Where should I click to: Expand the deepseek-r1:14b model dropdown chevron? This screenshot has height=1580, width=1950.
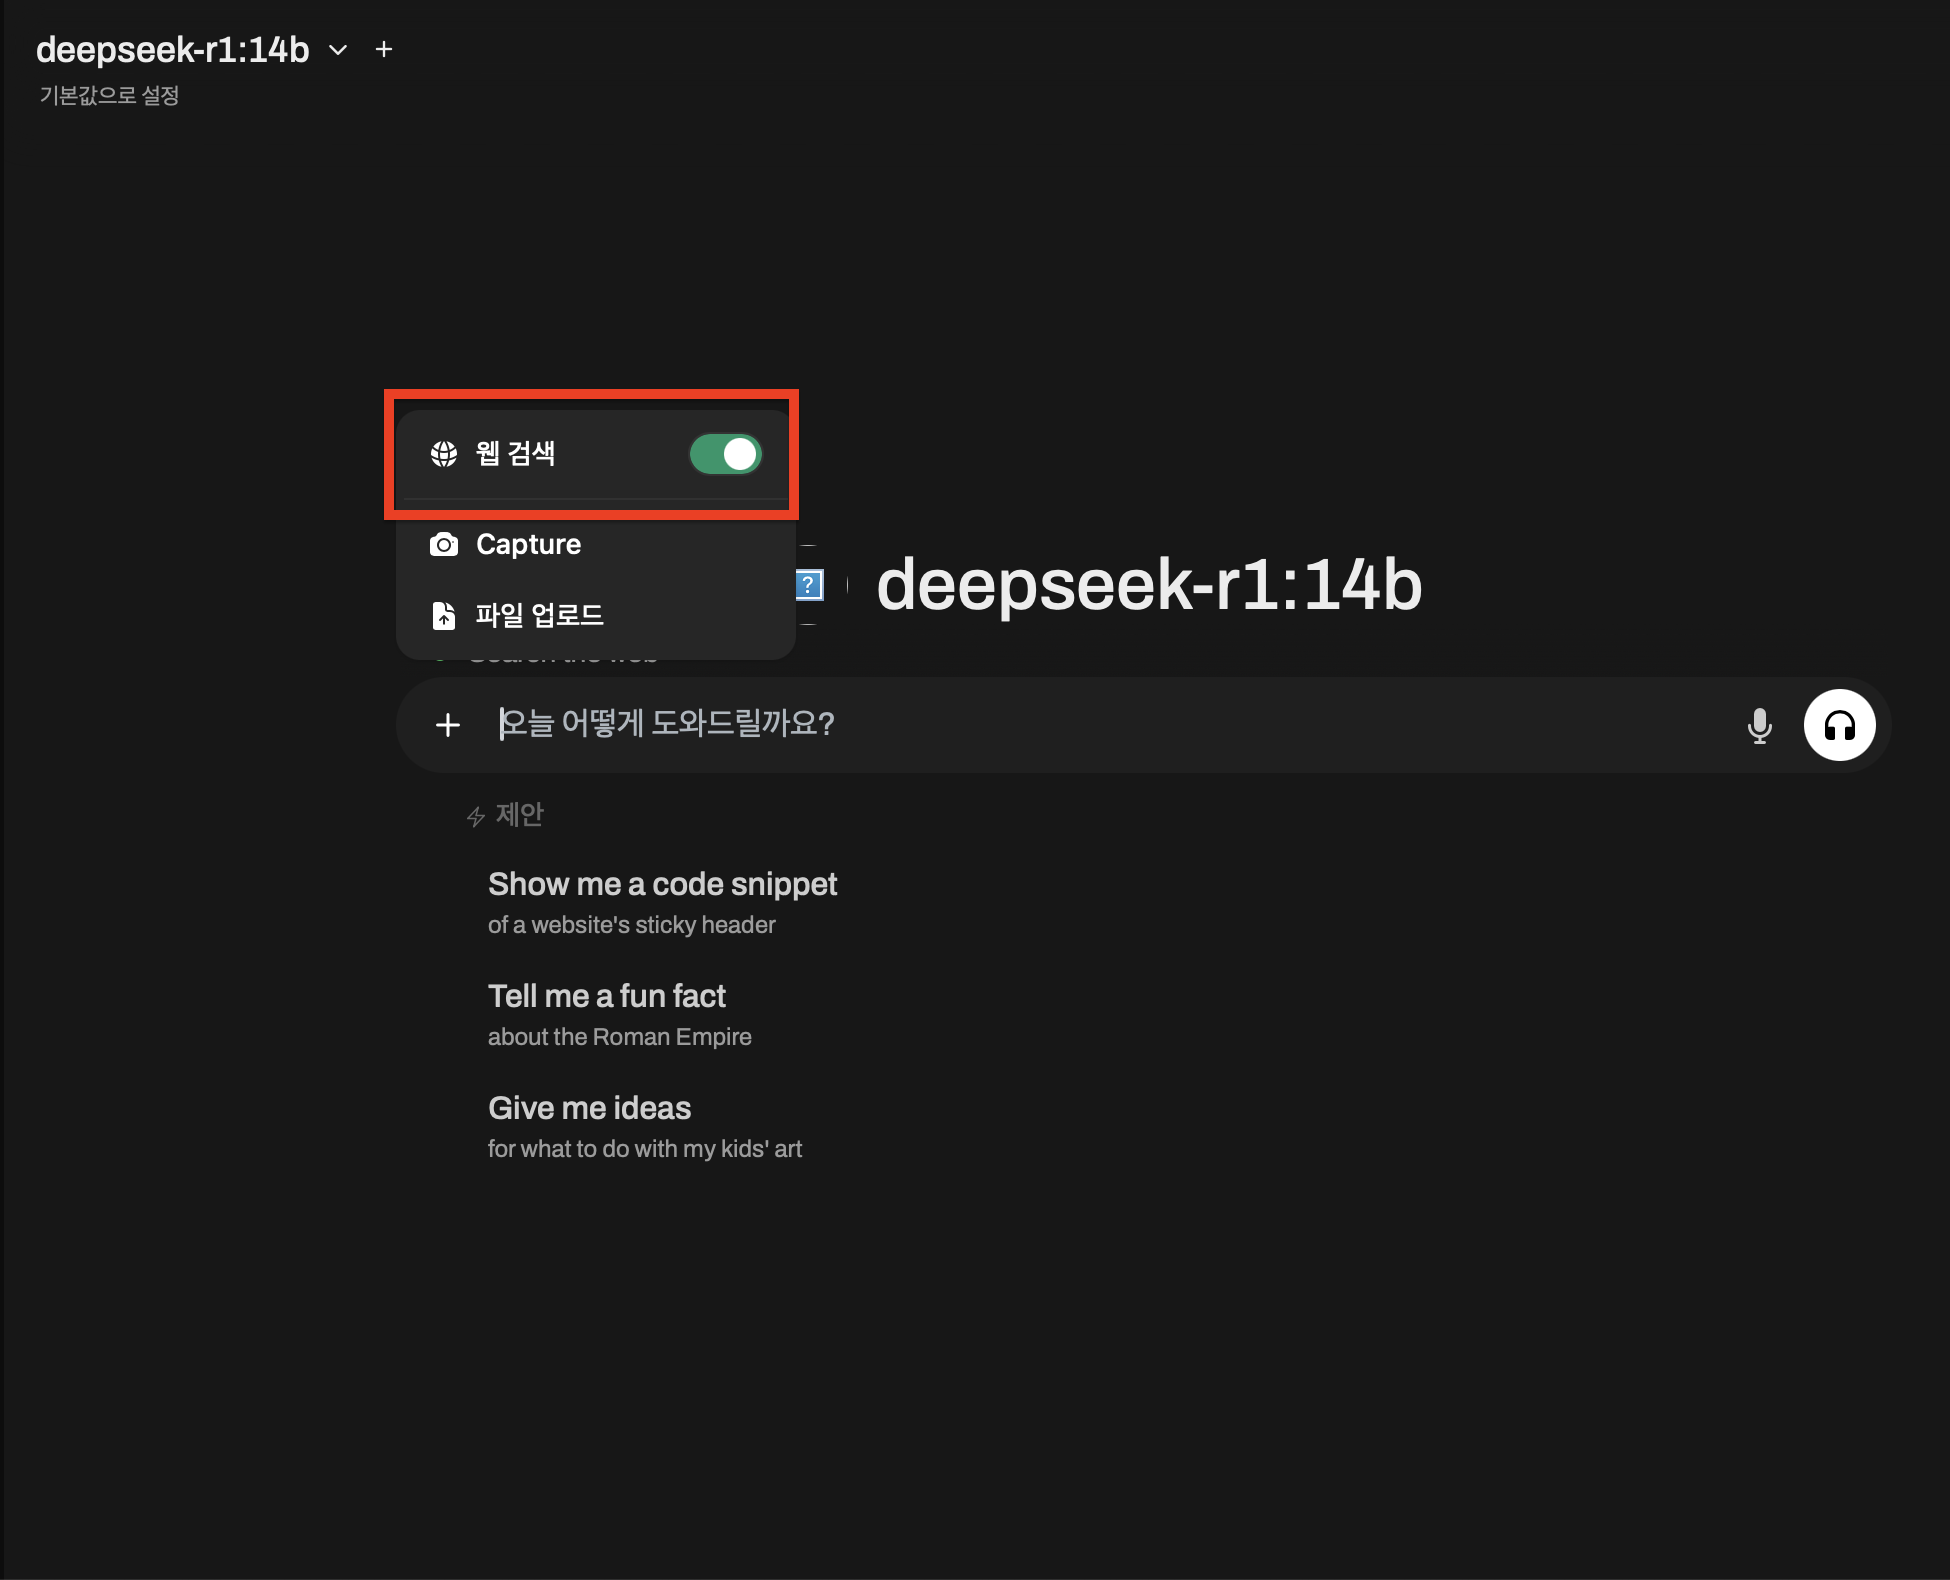pos(338,50)
